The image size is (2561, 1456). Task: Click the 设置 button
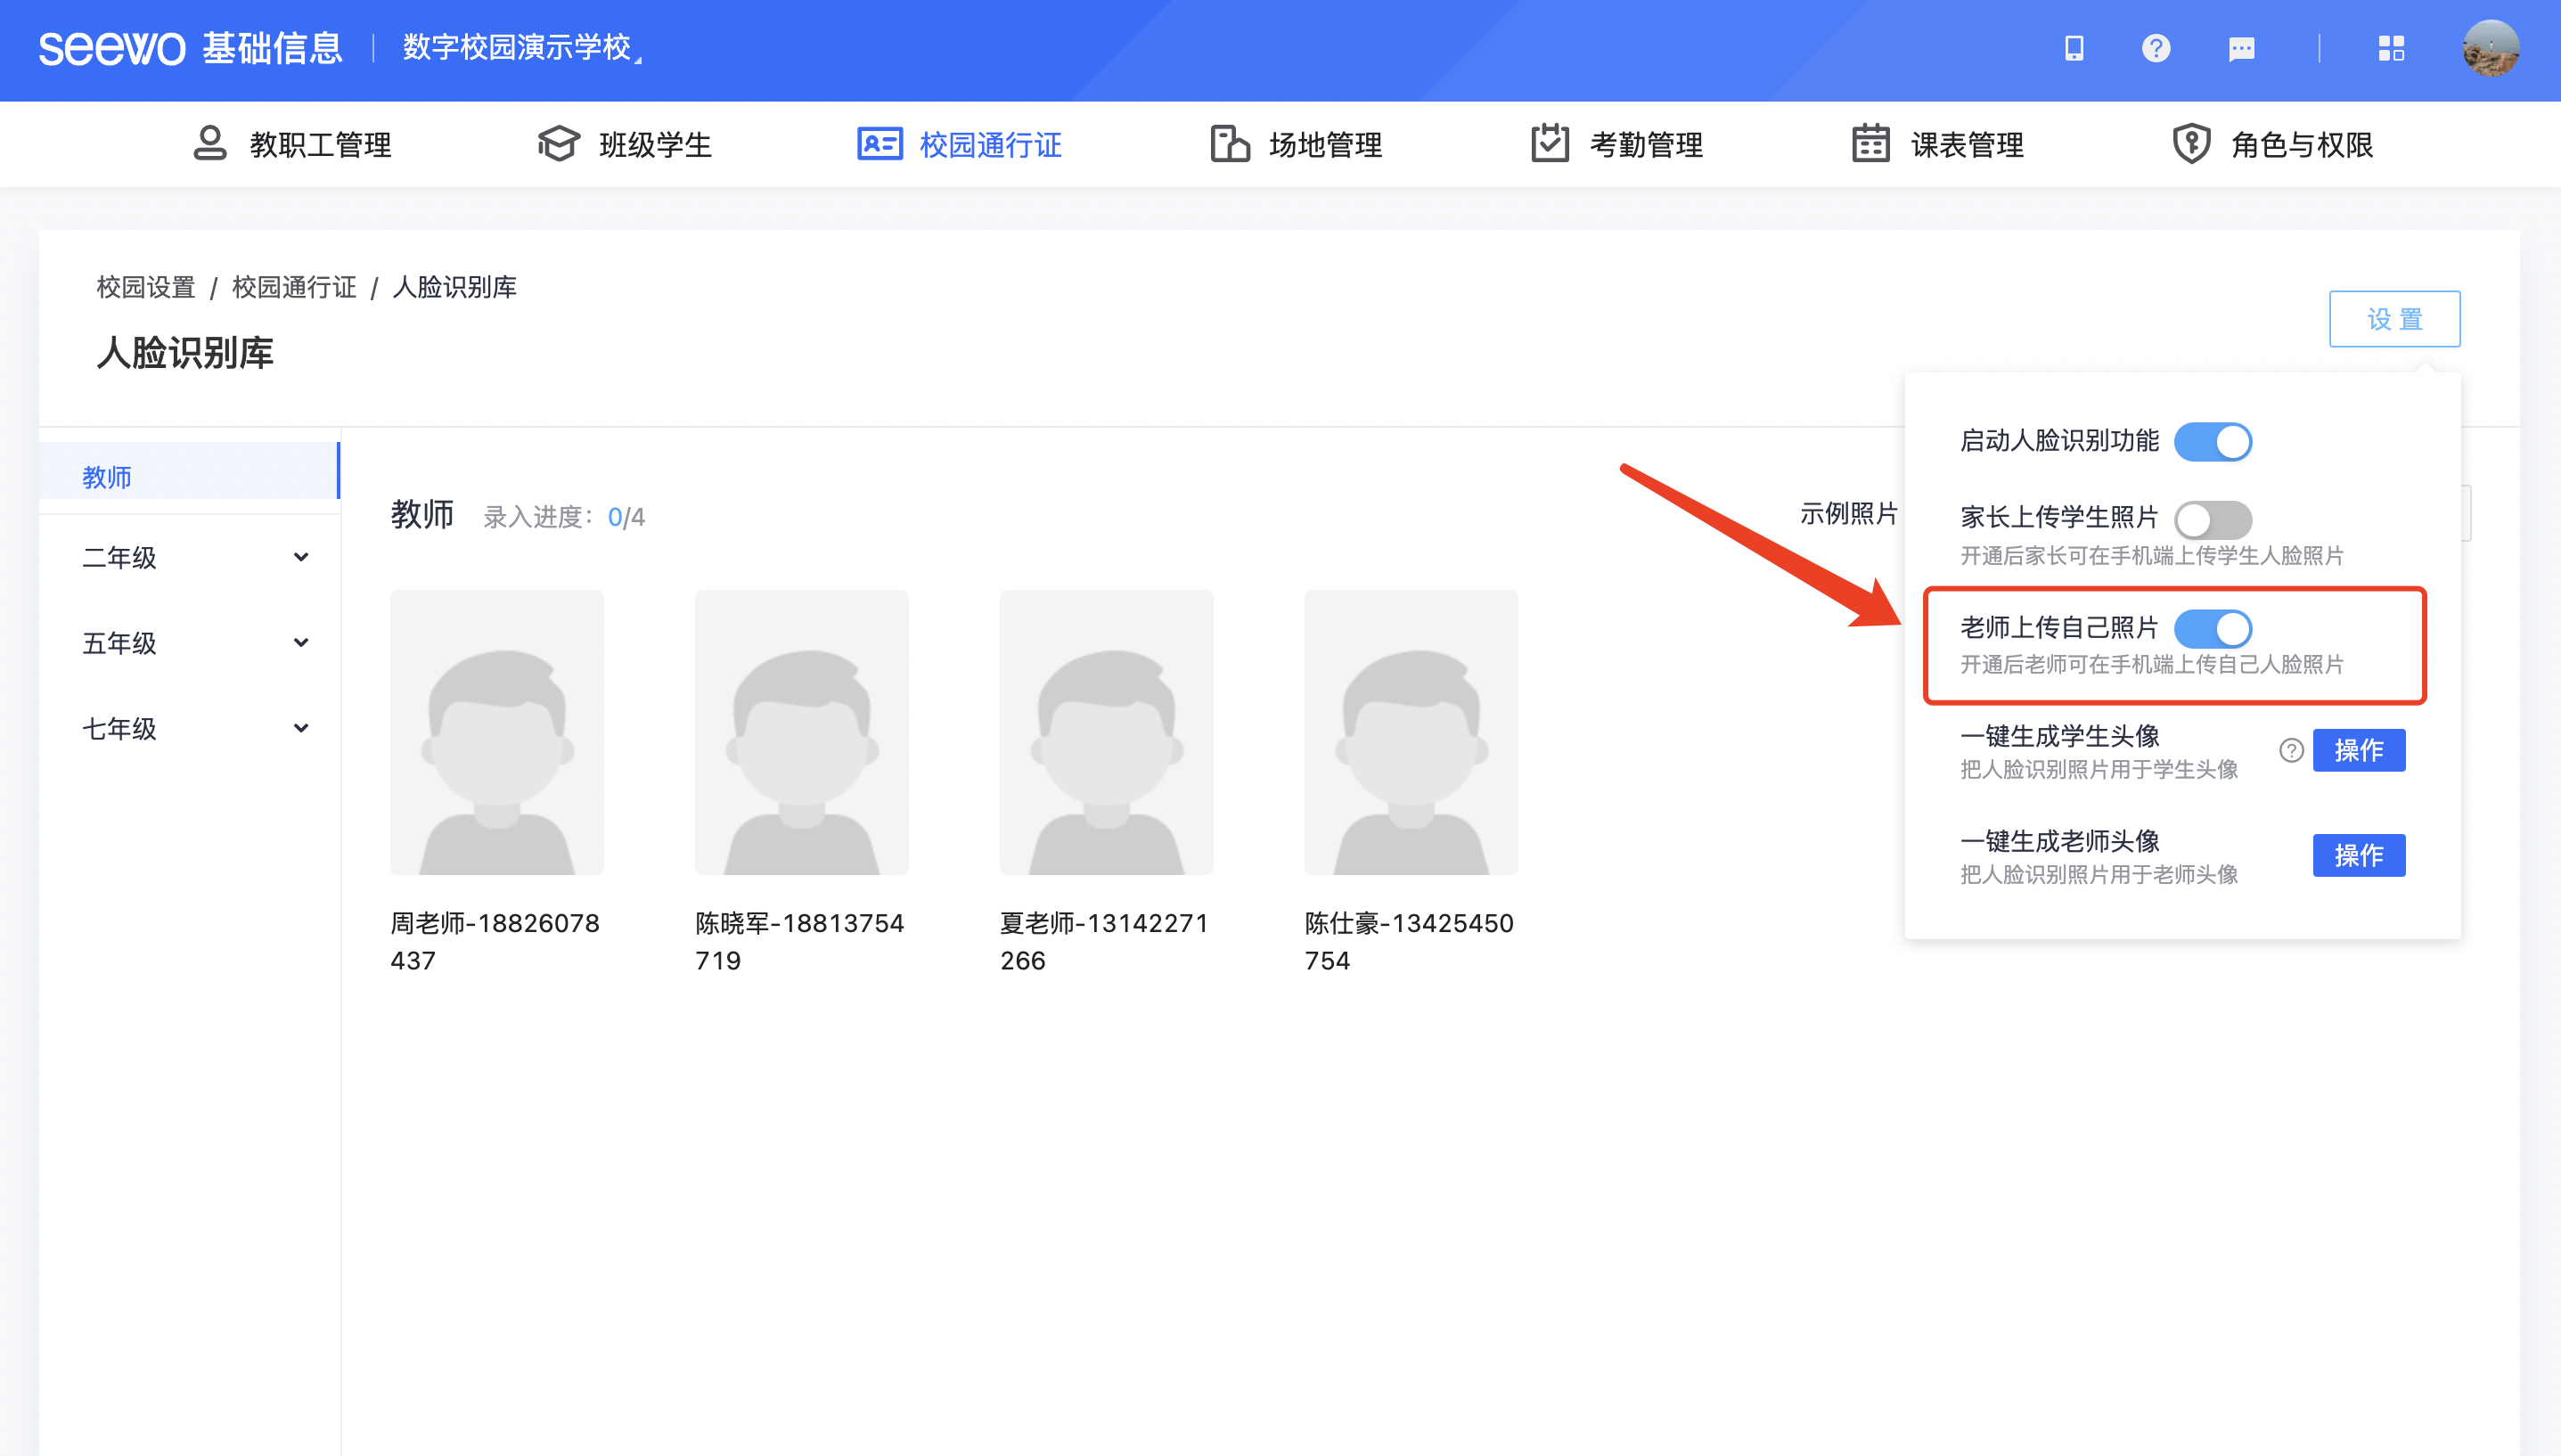coord(2394,319)
